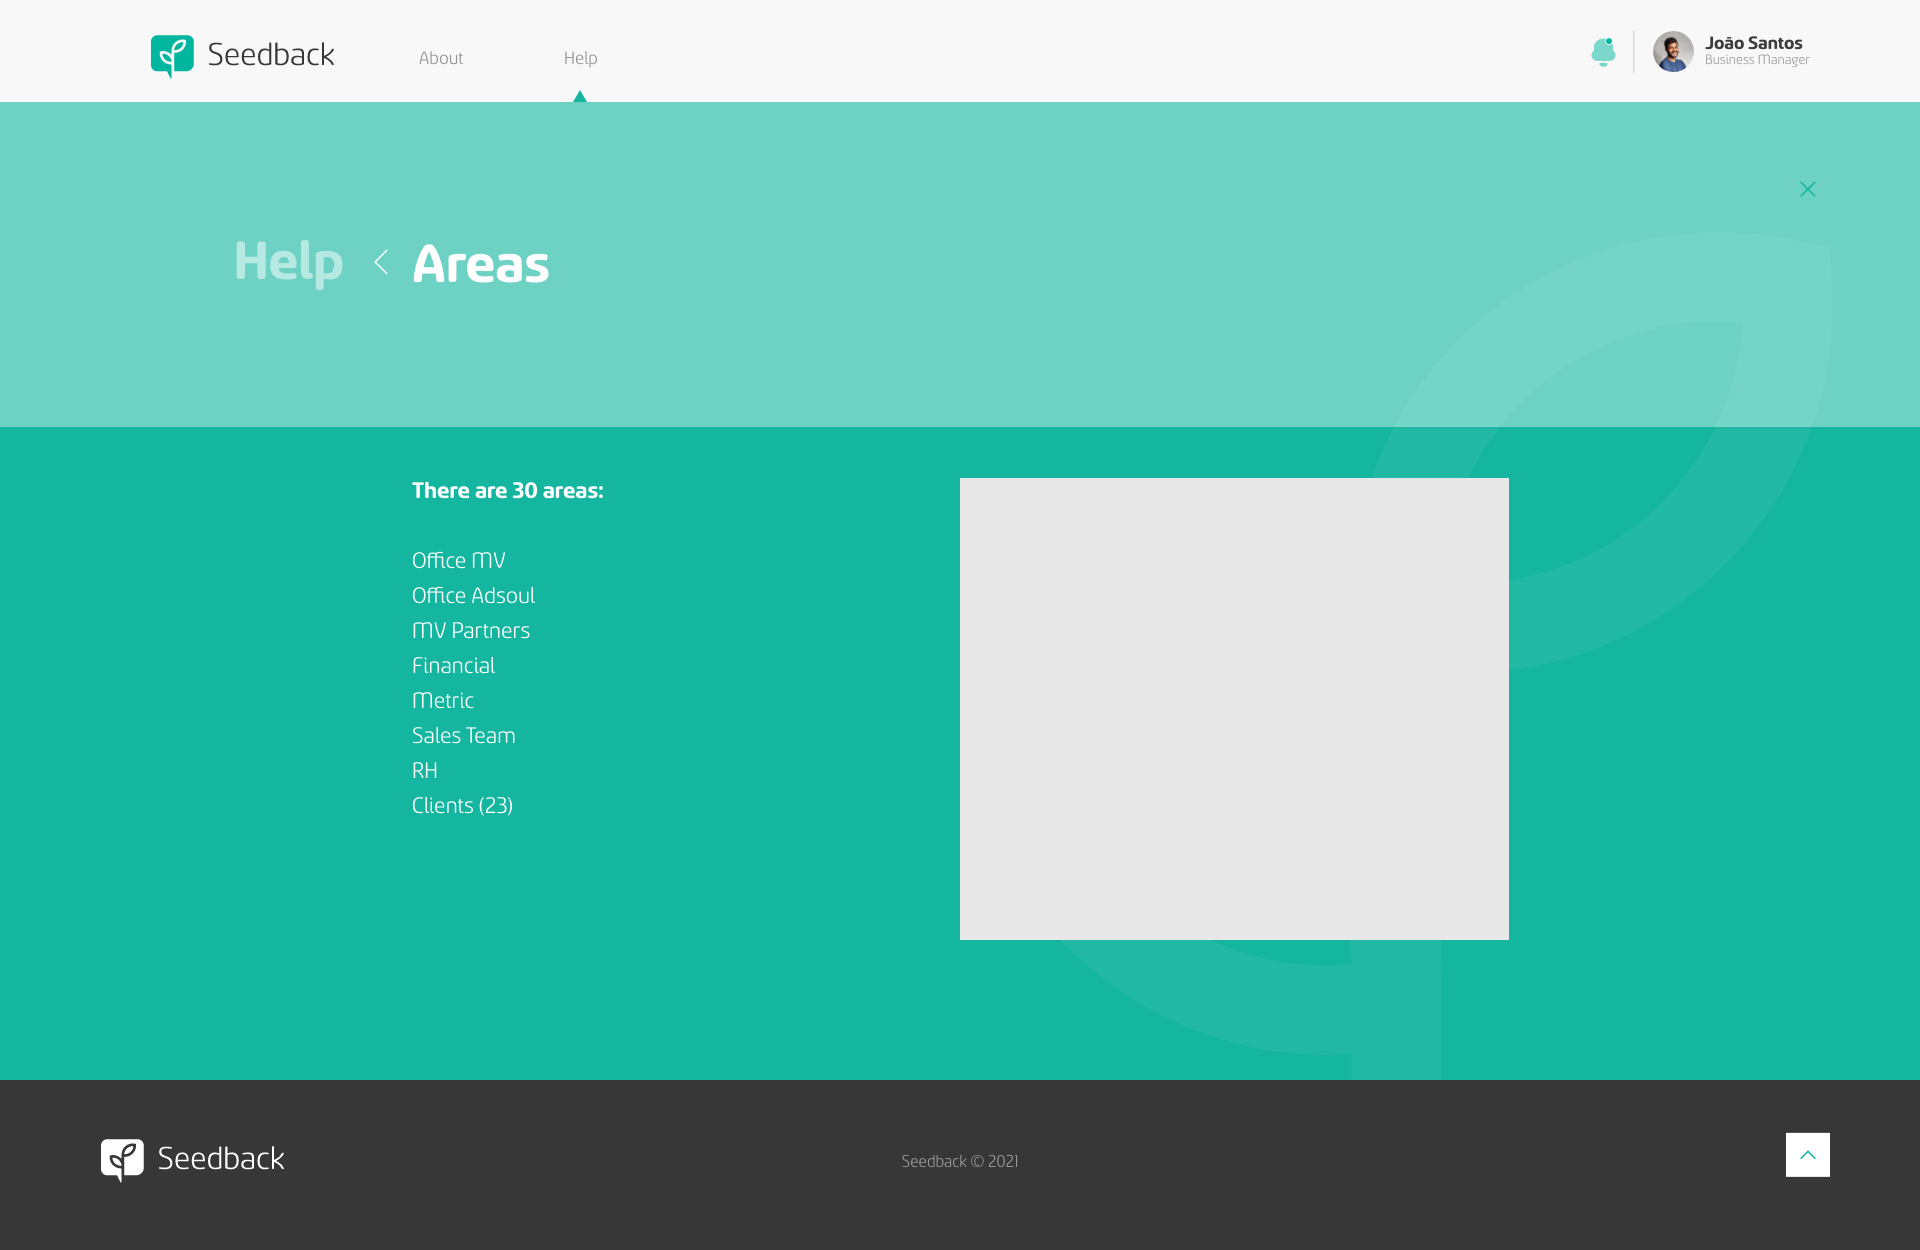Image resolution: width=1920 pixels, height=1250 pixels.
Task: Open the About menu item
Action: click(x=440, y=58)
